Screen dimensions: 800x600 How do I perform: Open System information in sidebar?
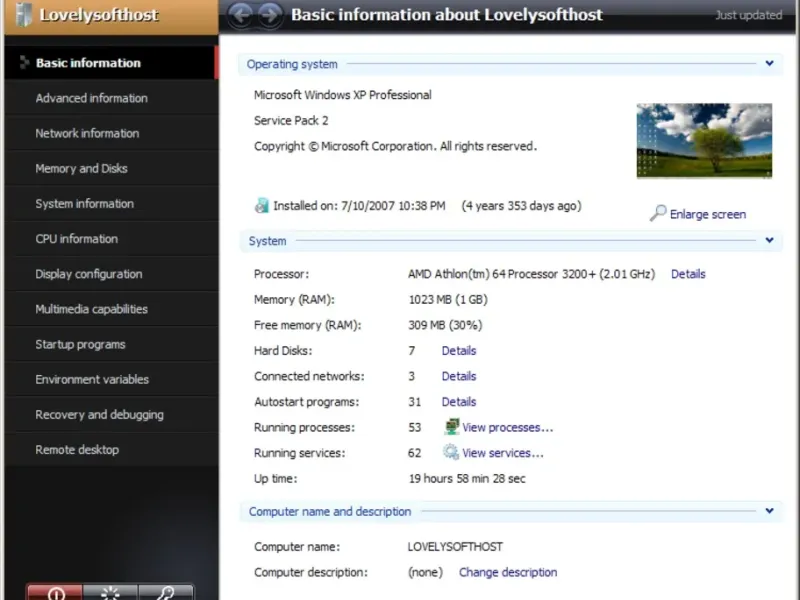tap(111, 204)
